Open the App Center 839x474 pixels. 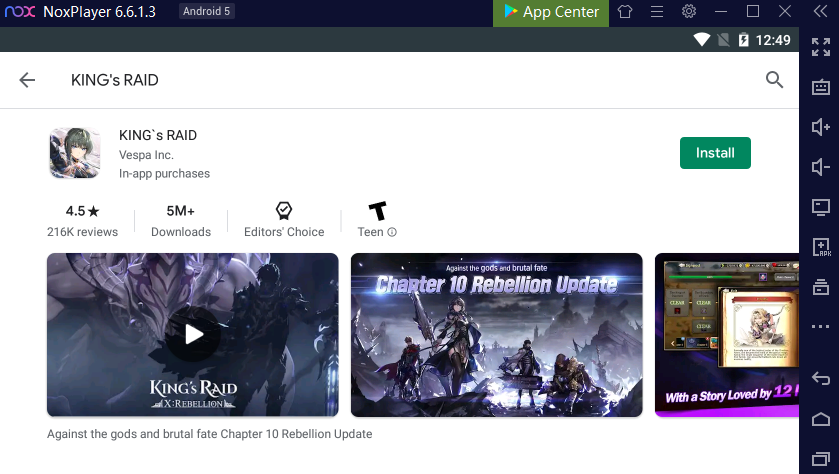coord(551,12)
